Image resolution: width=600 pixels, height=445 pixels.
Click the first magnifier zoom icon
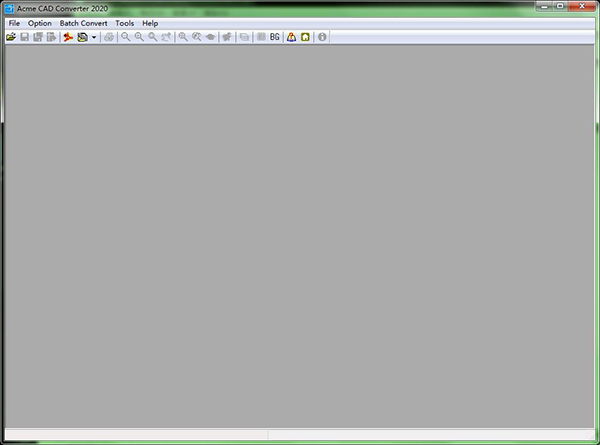pos(126,37)
